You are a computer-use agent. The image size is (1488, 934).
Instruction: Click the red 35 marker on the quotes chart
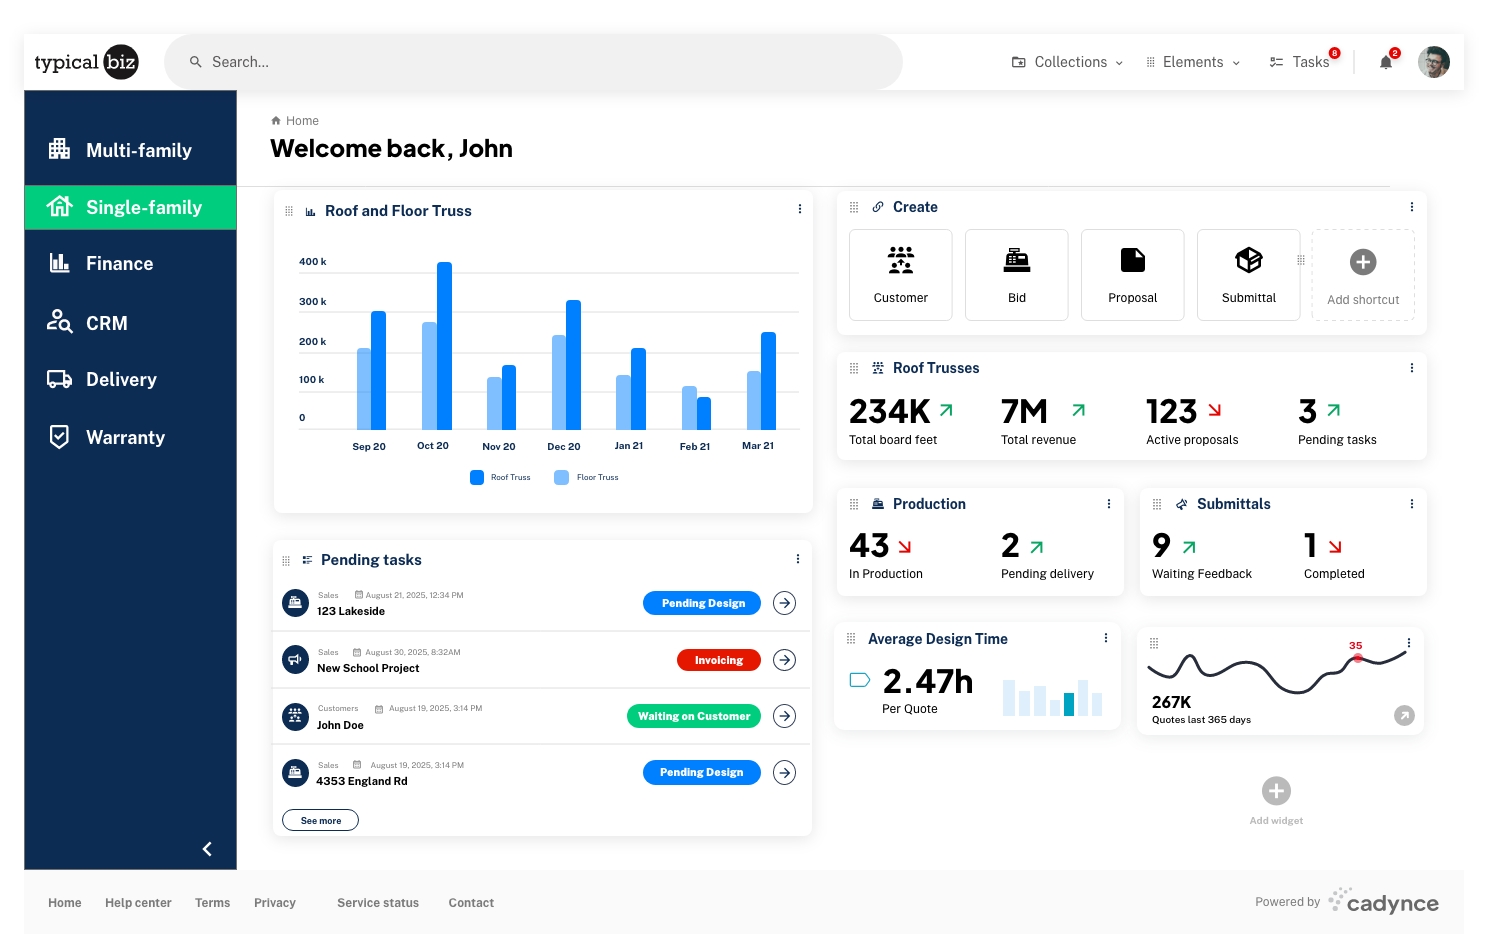pyautogui.click(x=1357, y=657)
